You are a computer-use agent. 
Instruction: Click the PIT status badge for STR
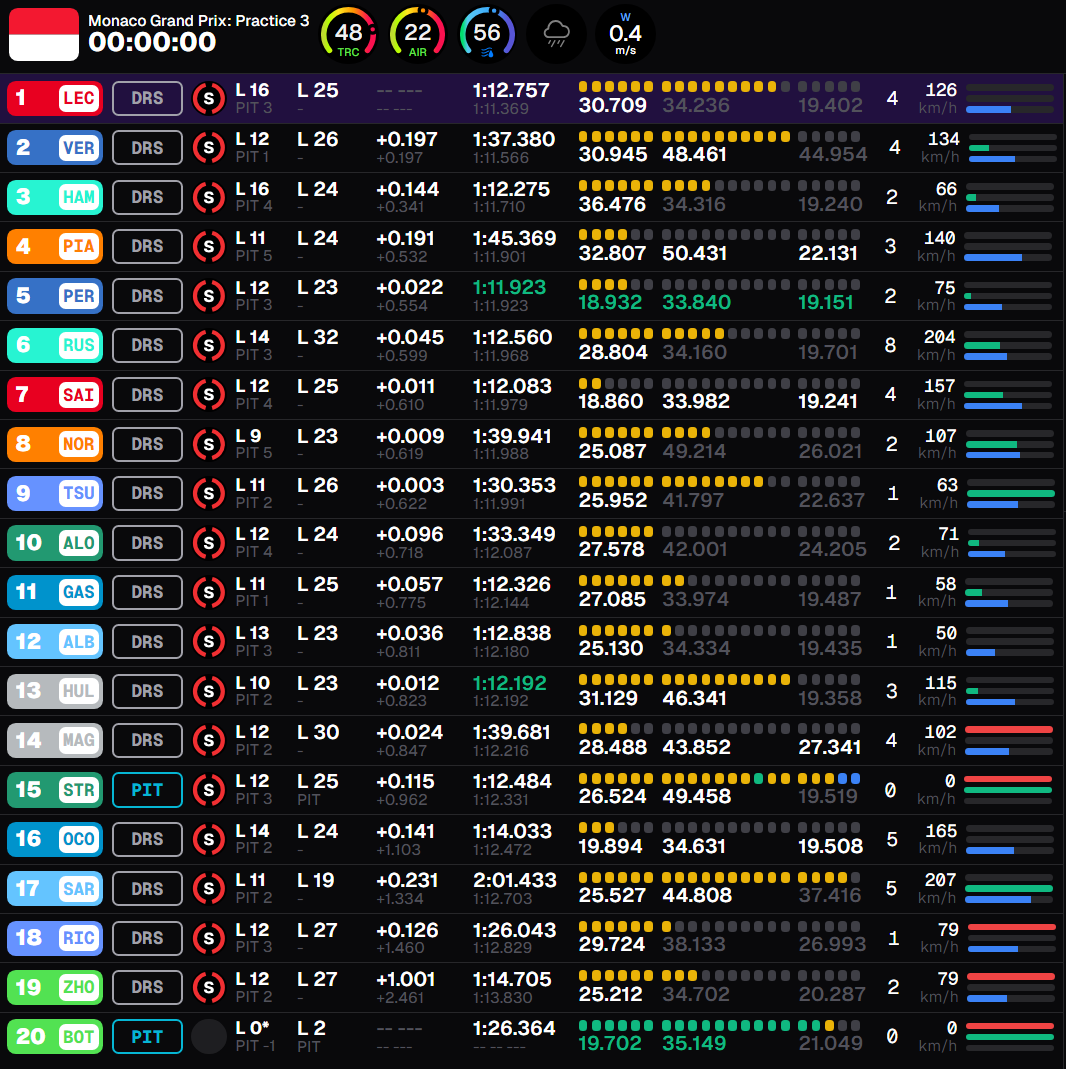tap(147, 789)
